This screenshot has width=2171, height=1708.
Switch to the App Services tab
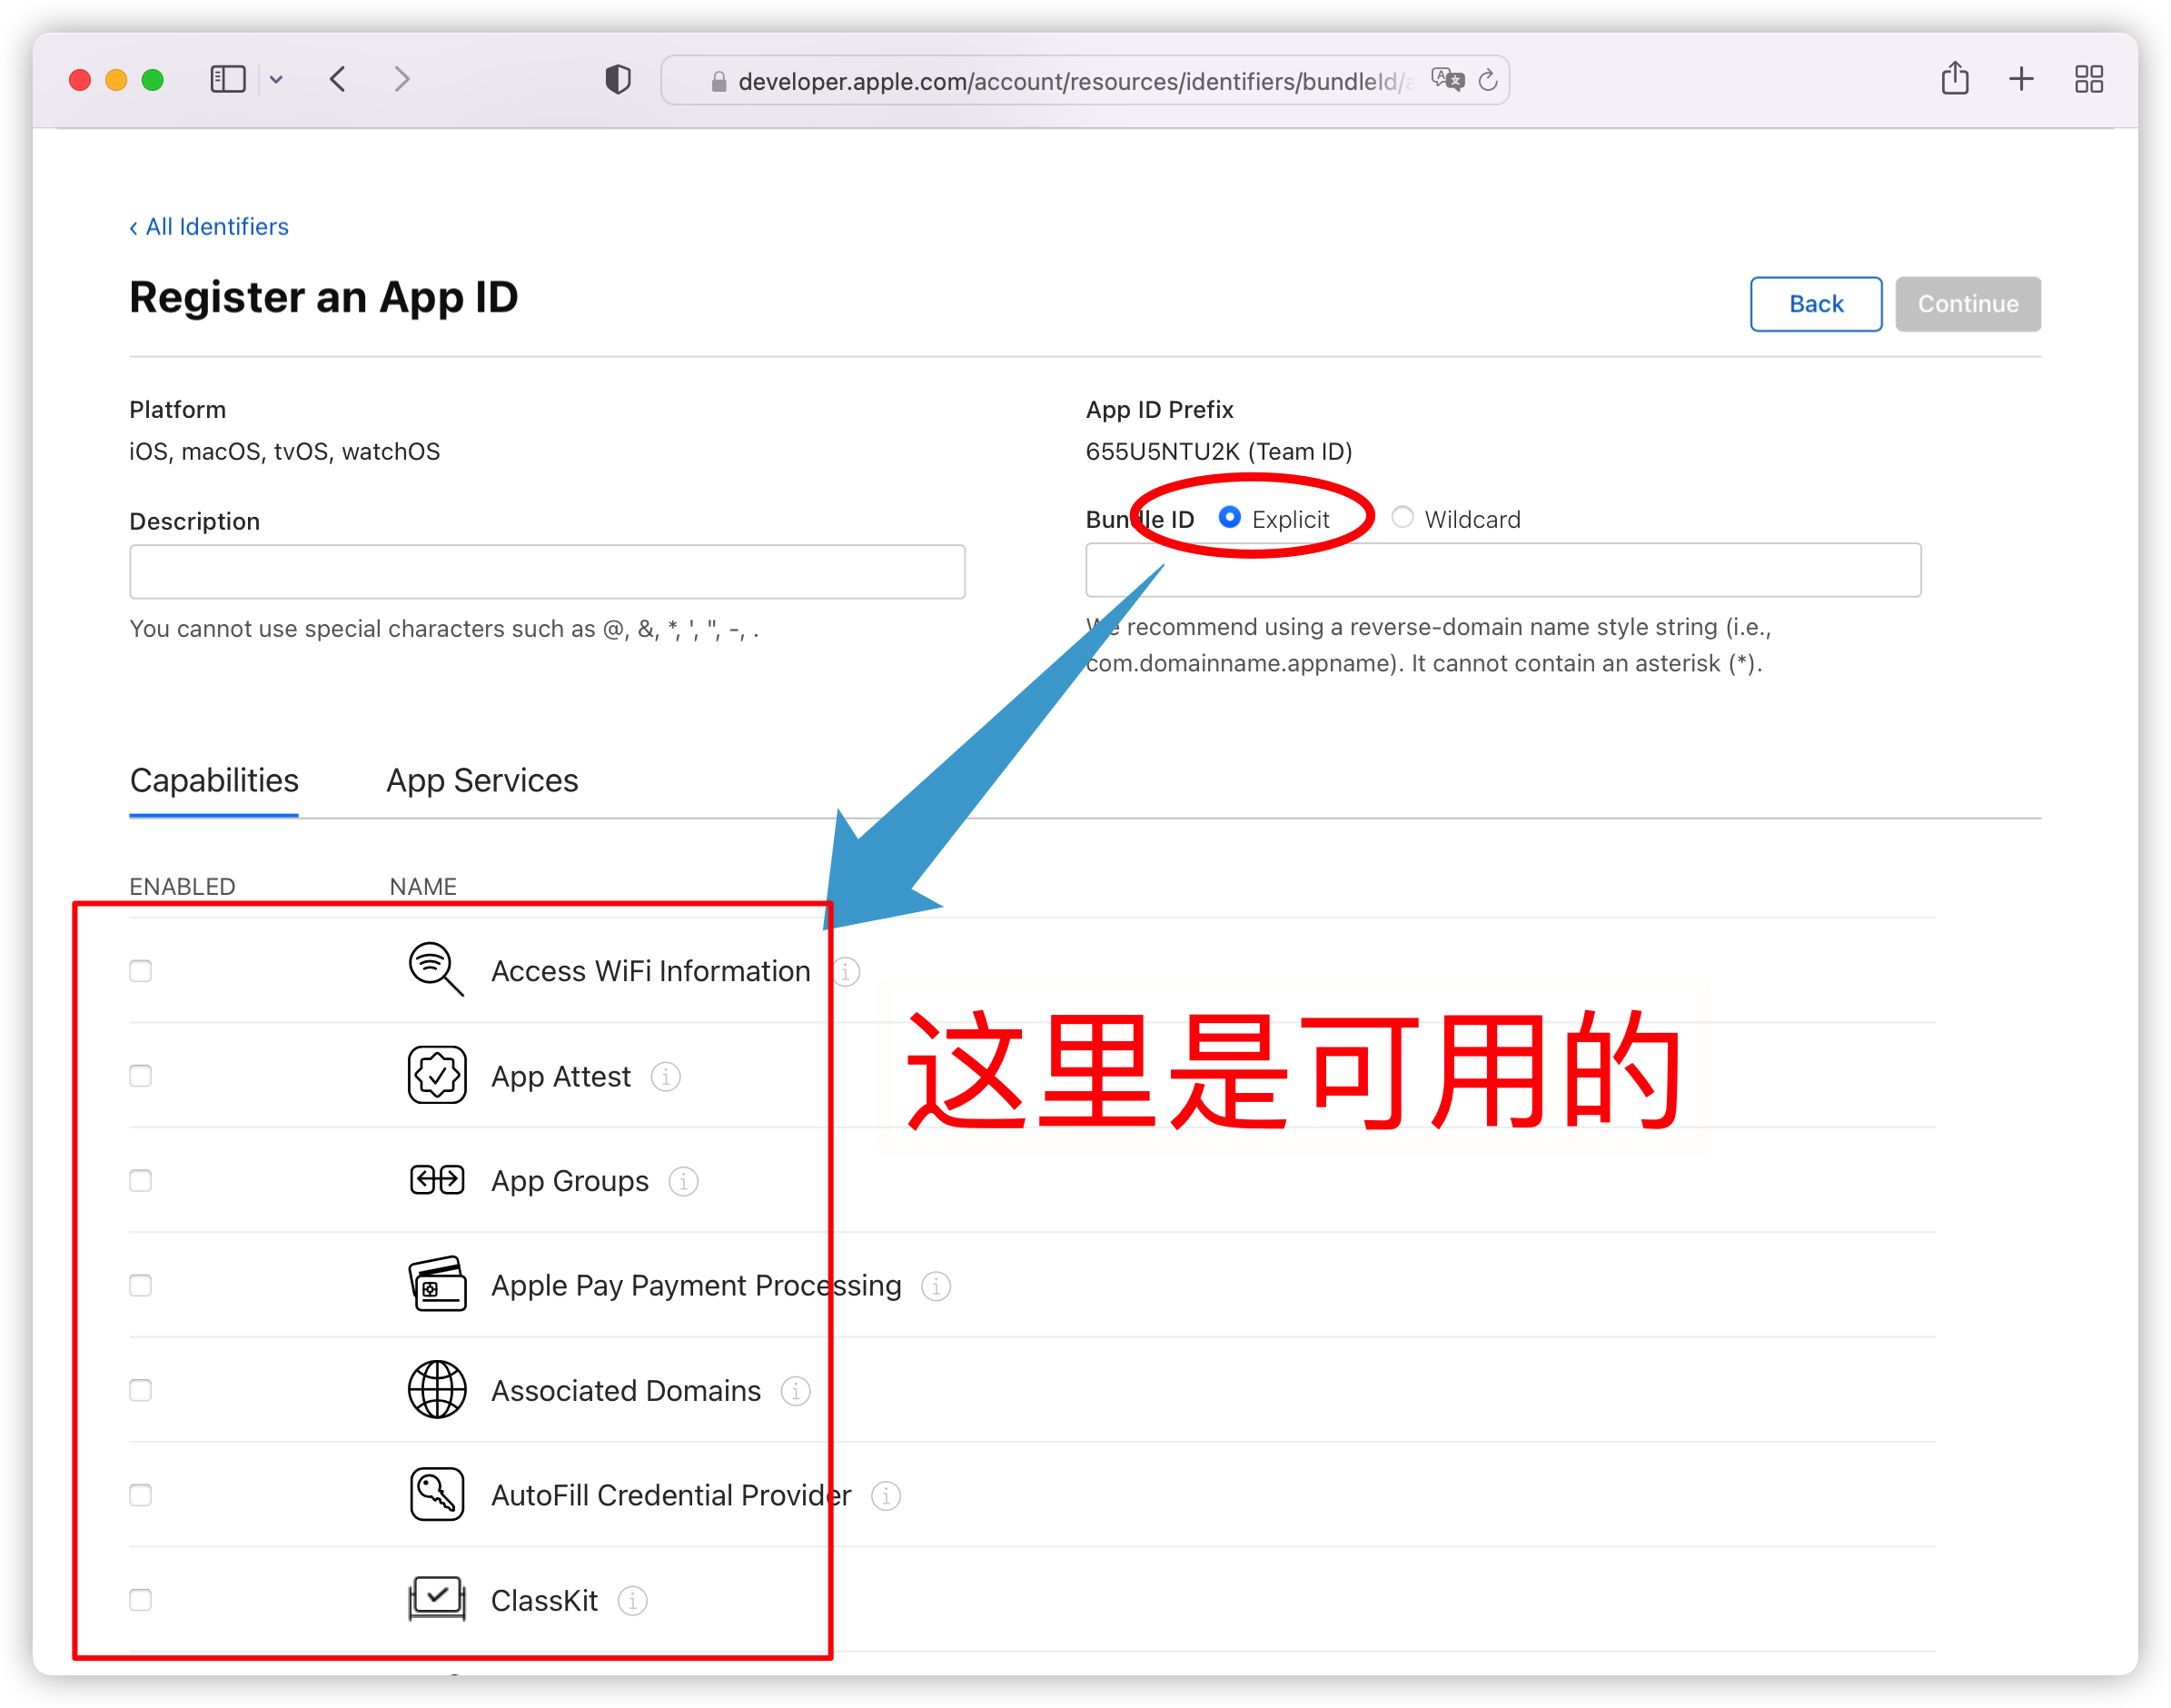(x=482, y=780)
